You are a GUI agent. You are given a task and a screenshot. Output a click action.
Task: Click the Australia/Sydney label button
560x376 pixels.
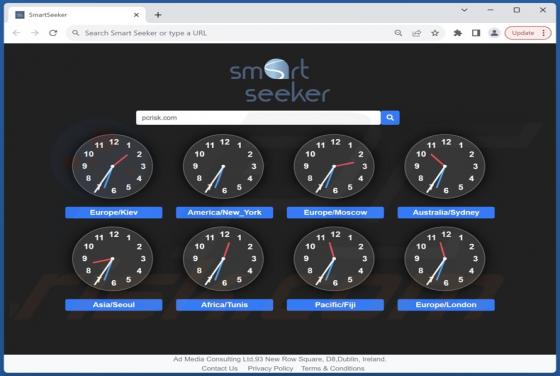coord(446,212)
